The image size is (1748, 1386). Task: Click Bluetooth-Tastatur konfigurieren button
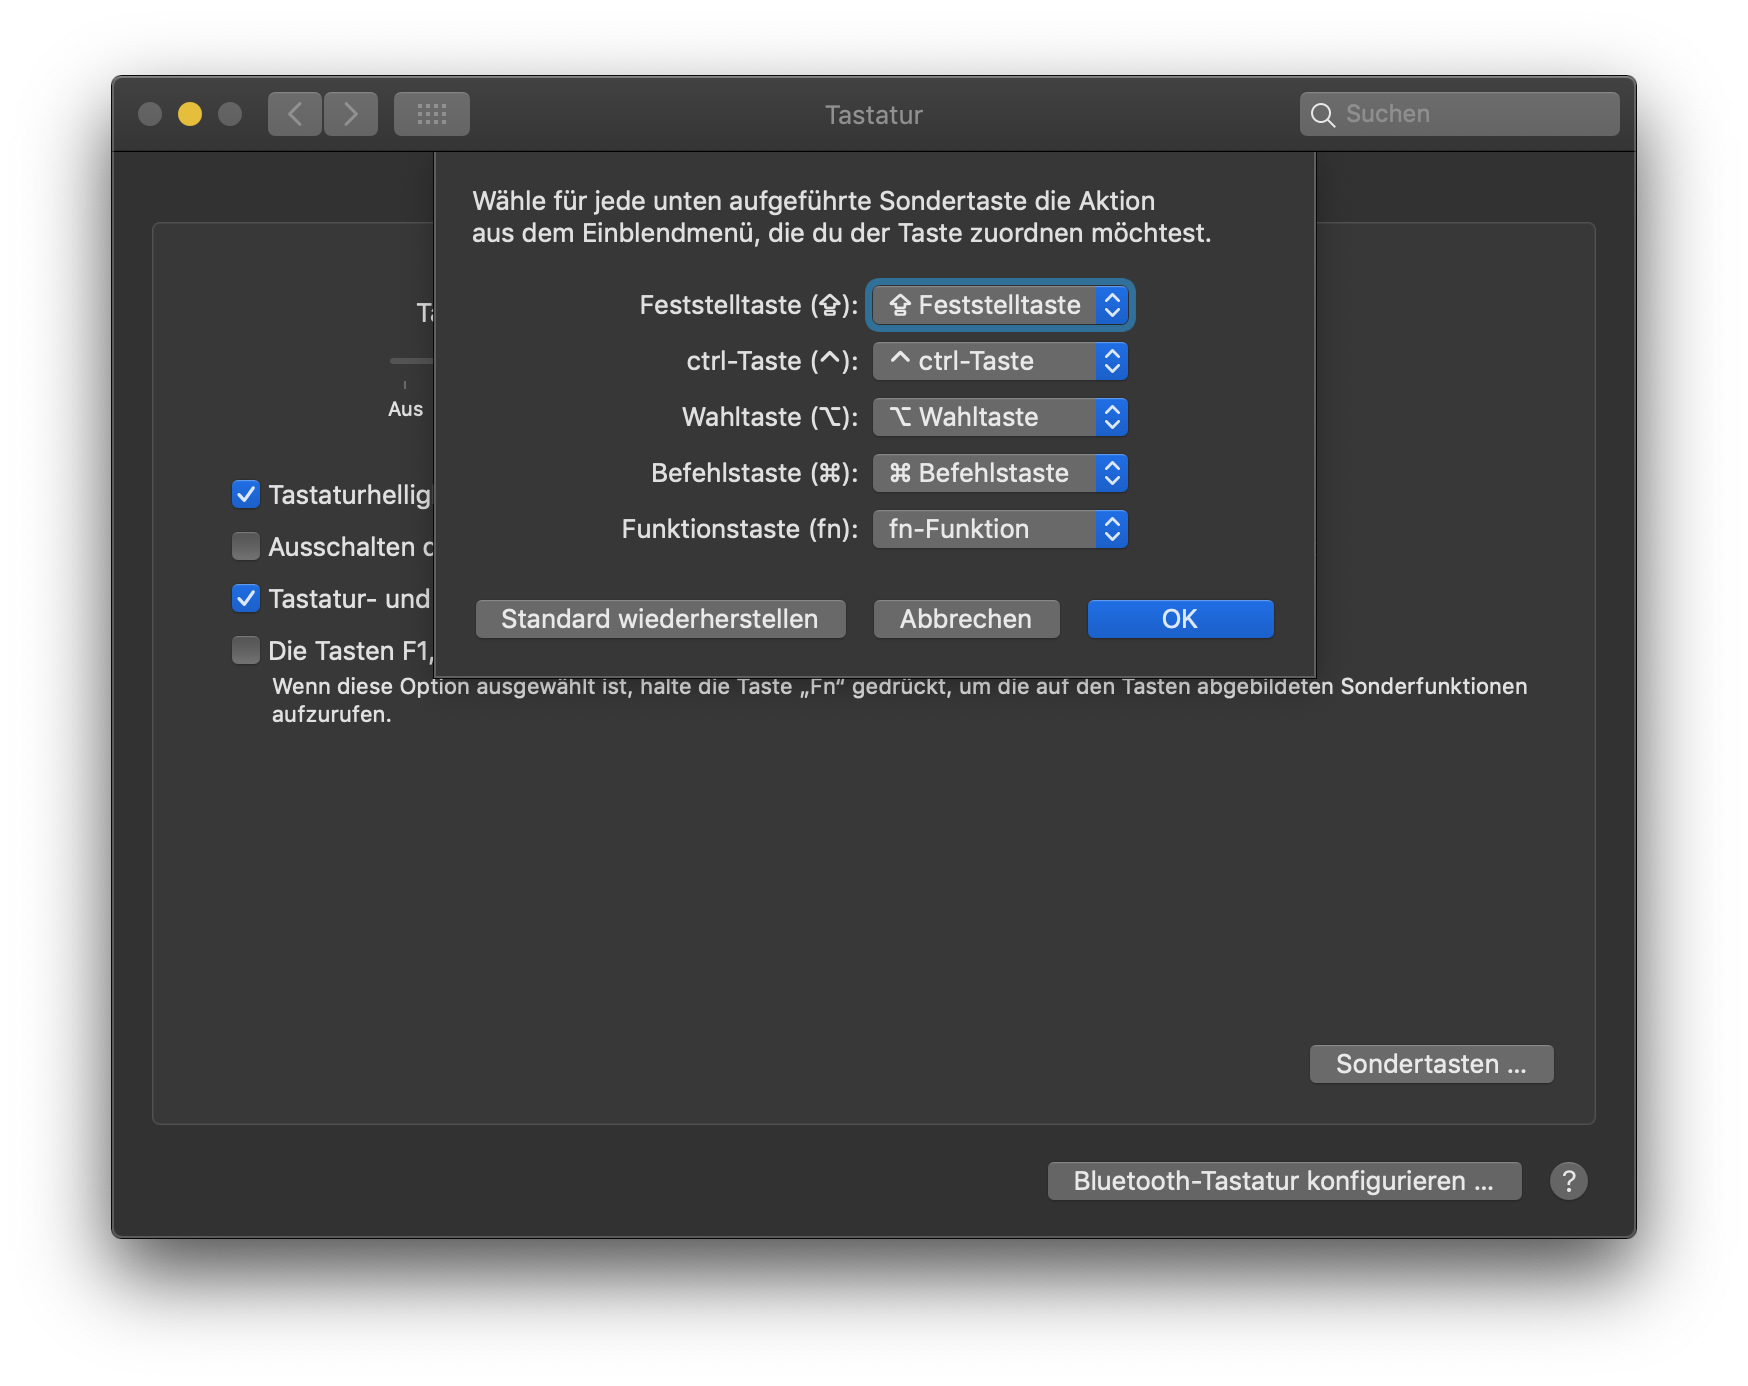pyautogui.click(x=1284, y=1181)
